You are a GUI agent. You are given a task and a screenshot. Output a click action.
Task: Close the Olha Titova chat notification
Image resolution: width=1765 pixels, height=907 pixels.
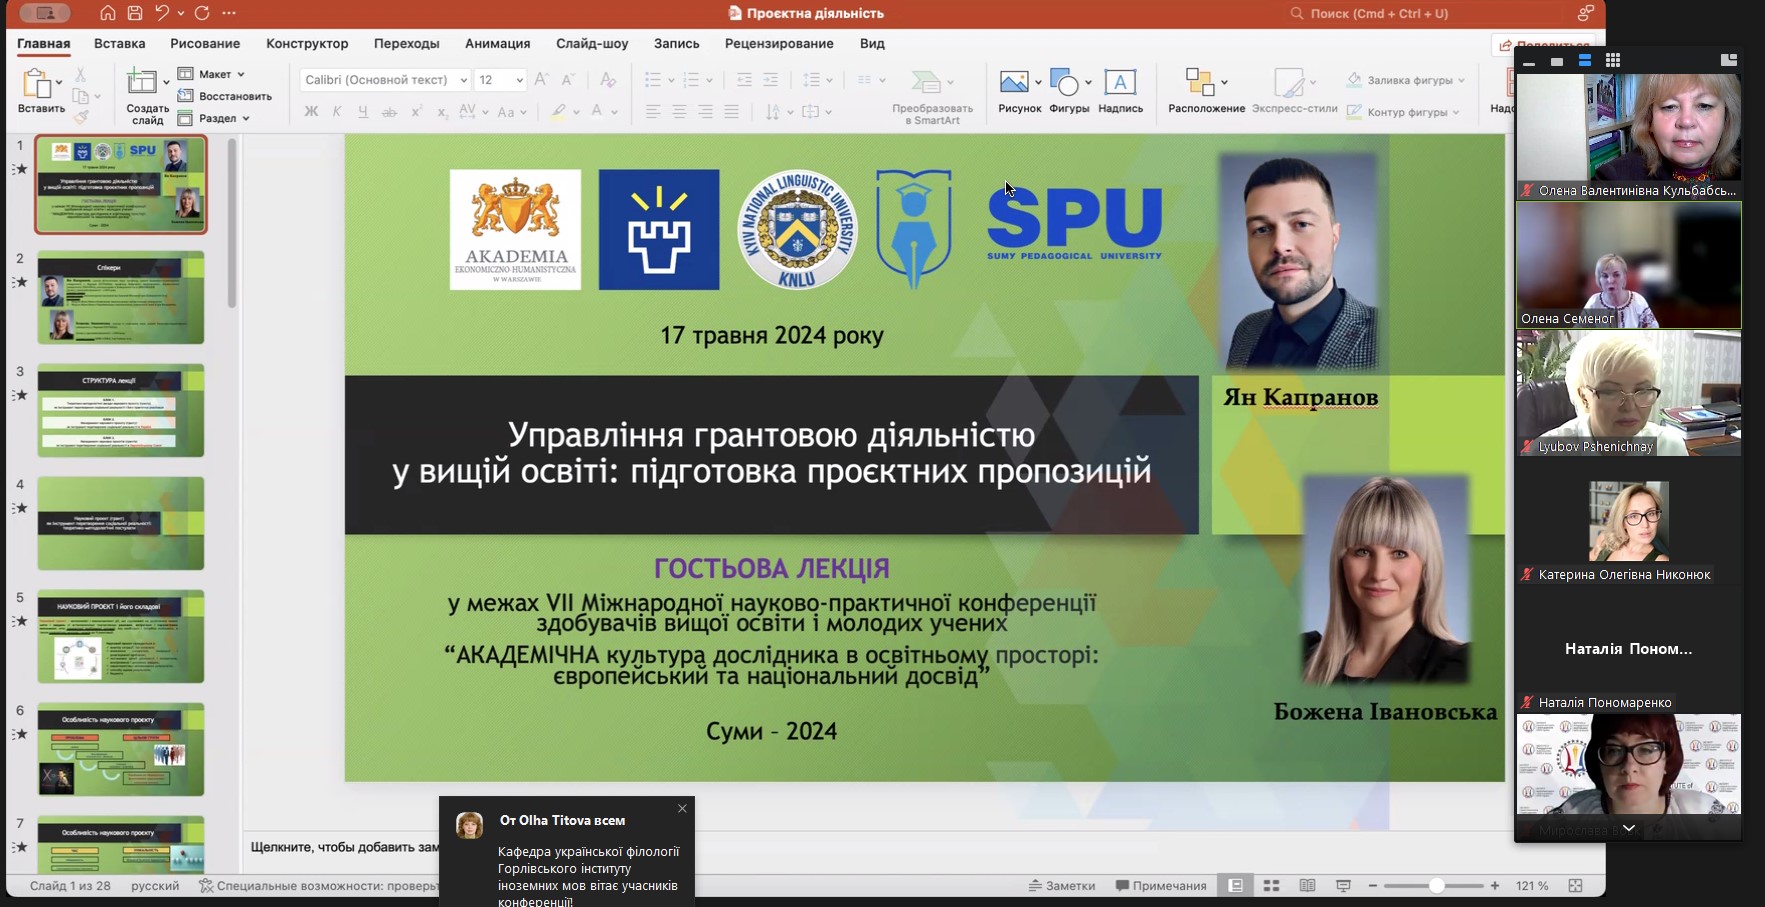[682, 808]
